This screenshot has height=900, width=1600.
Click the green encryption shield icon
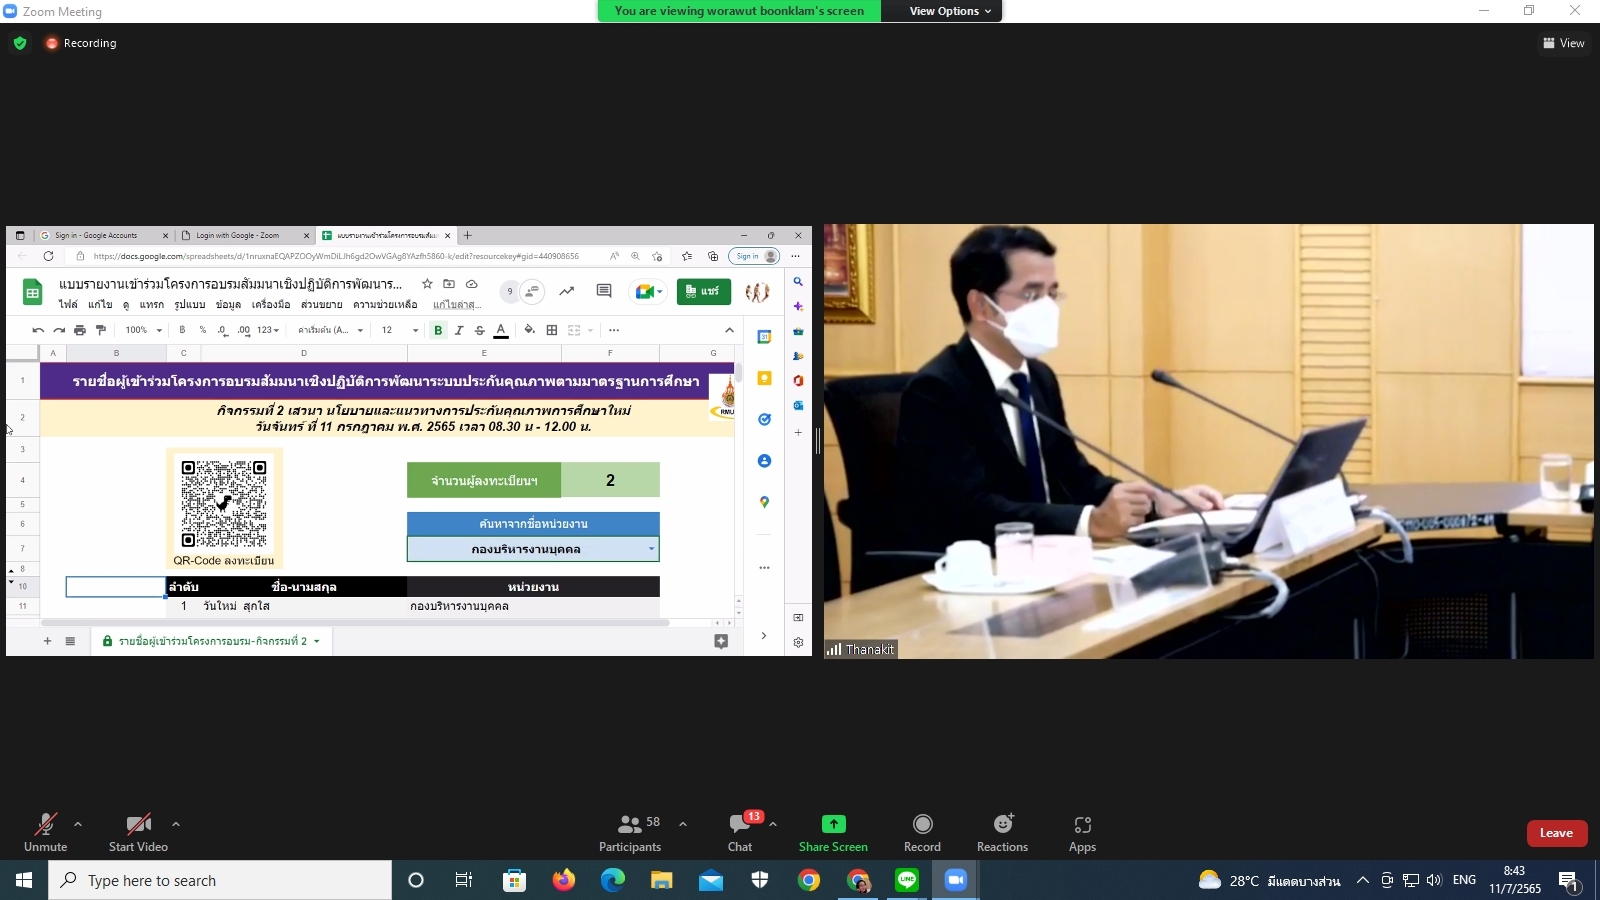[x=20, y=43]
